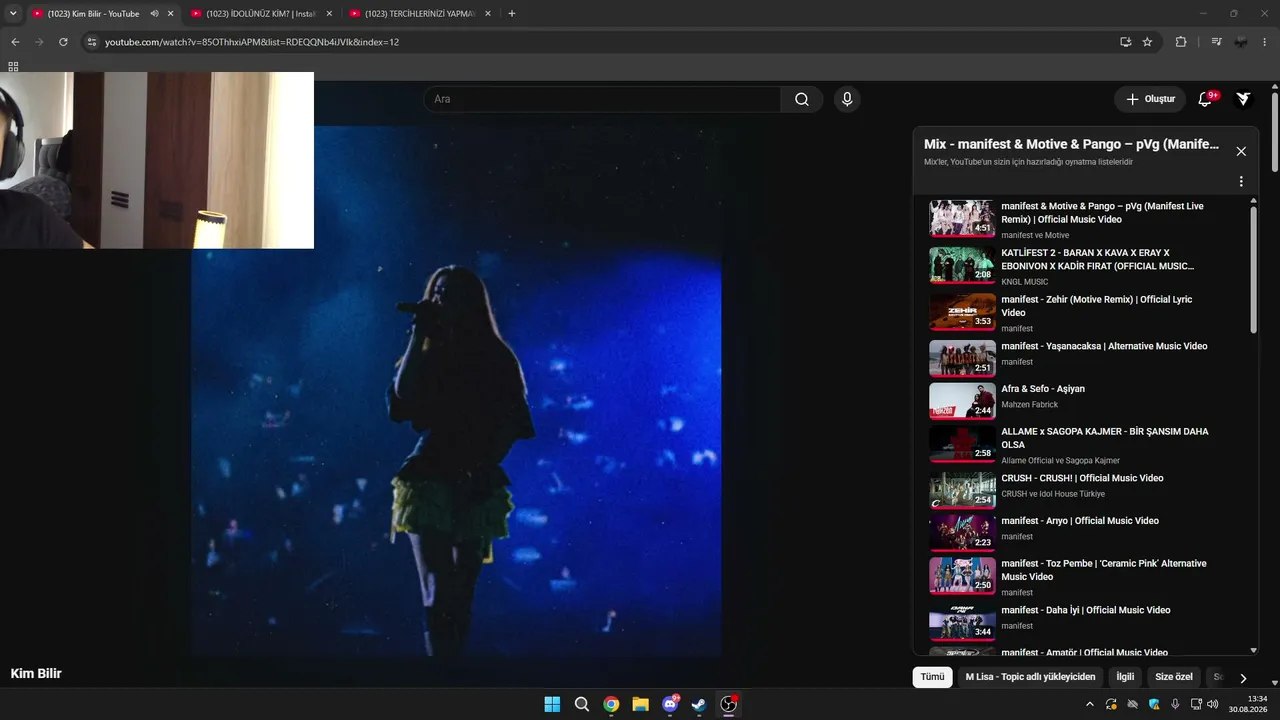This screenshot has height=720, width=1280.
Task: Reload the current page
Action: (63, 42)
